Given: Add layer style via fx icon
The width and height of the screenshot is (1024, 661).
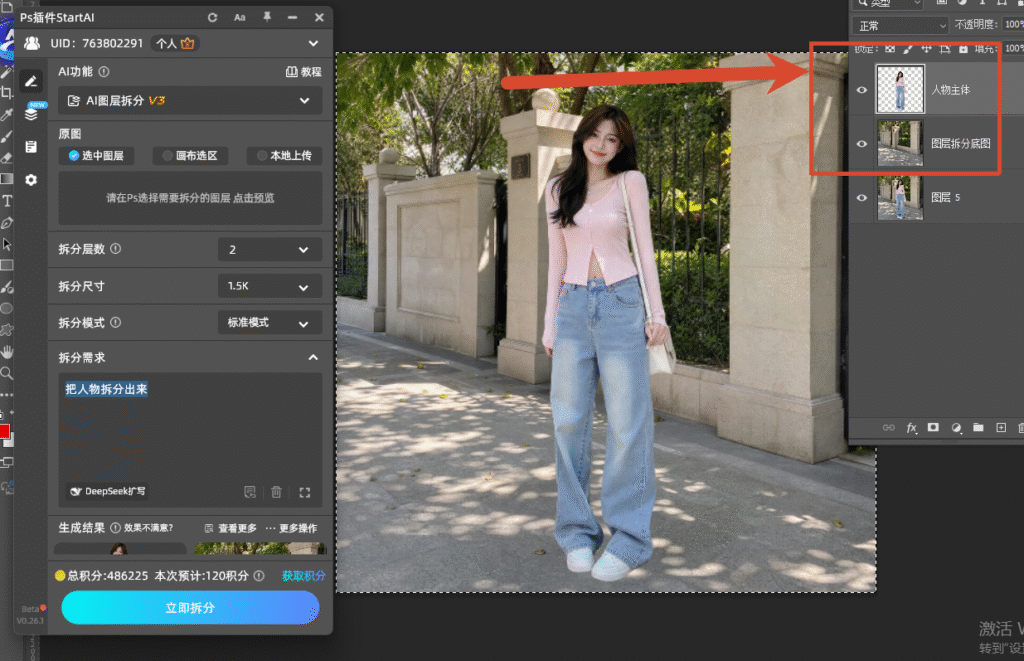Looking at the screenshot, I should pyautogui.click(x=912, y=428).
